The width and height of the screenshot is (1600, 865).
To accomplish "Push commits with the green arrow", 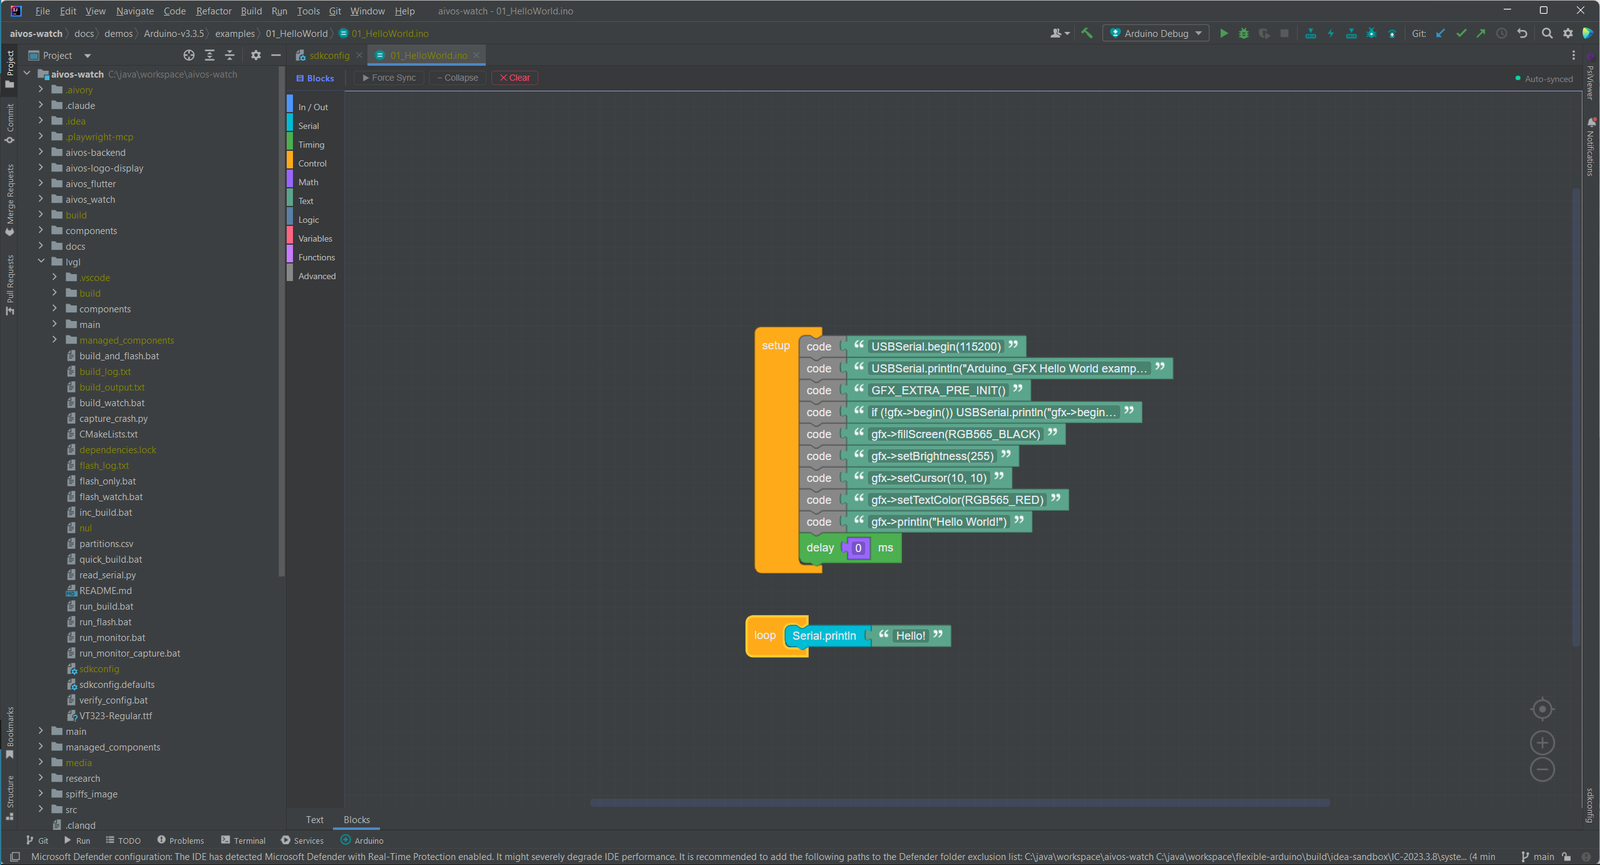I will [1481, 33].
